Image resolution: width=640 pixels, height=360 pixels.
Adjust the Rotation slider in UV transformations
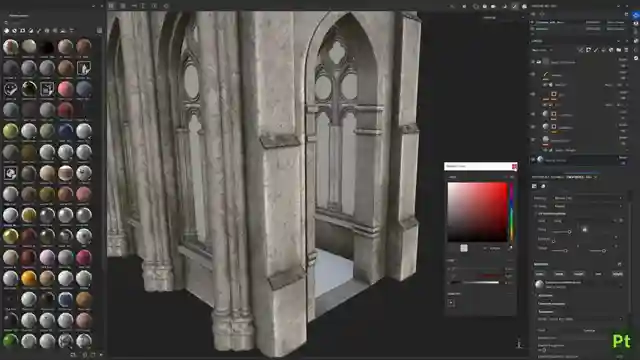coord(554,241)
